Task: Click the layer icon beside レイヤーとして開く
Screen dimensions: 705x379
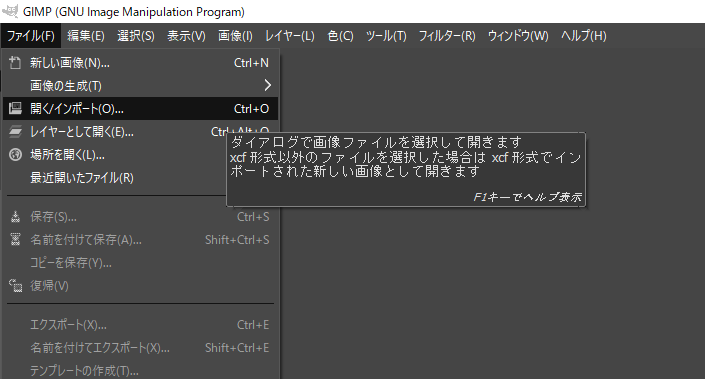Action: click(x=15, y=131)
